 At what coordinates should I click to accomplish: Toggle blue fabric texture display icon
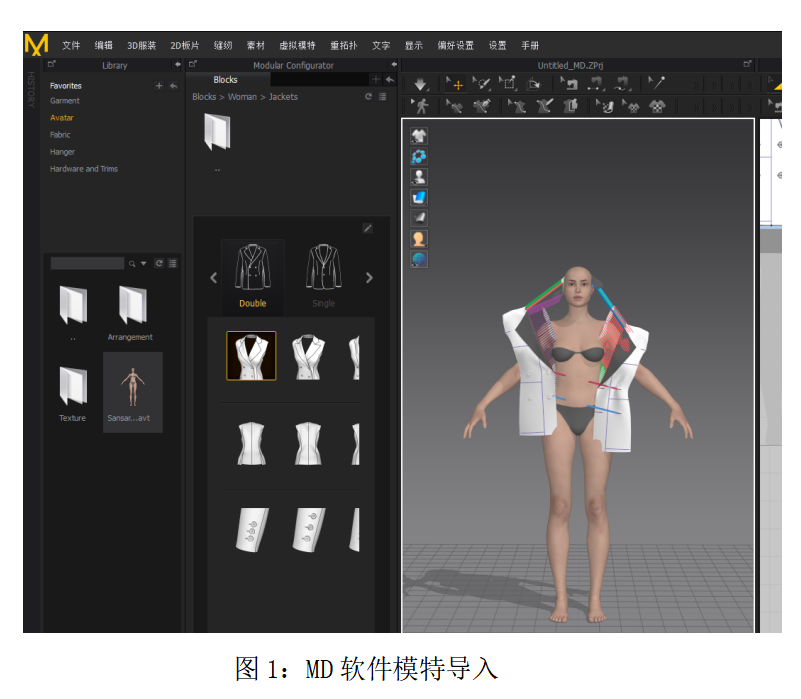(419, 197)
